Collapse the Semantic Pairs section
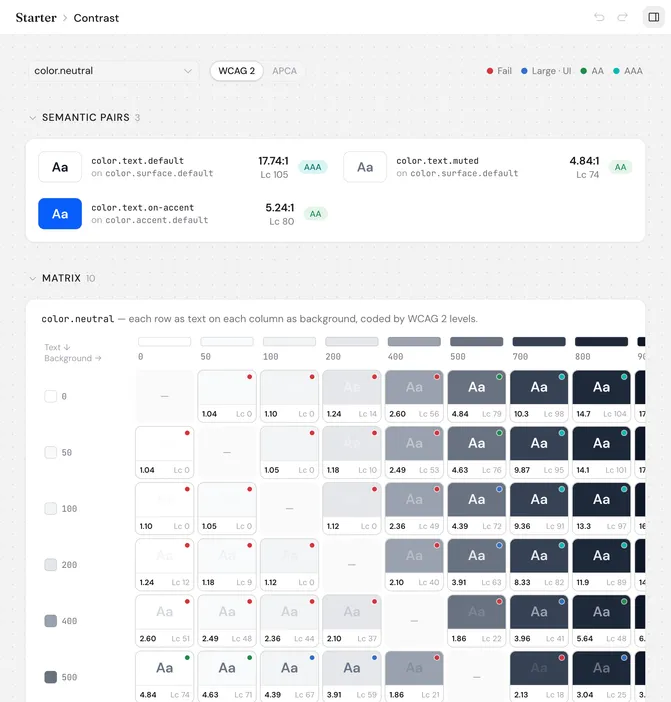The width and height of the screenshot is (671, 702). pyautogui.click(x=33, y=118)
